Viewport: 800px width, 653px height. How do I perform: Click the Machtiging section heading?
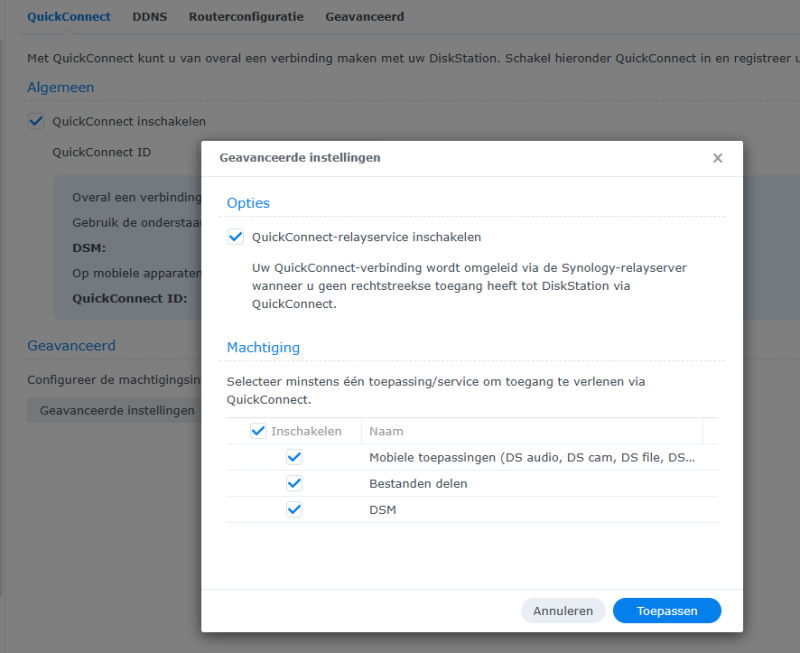[263, 347]
